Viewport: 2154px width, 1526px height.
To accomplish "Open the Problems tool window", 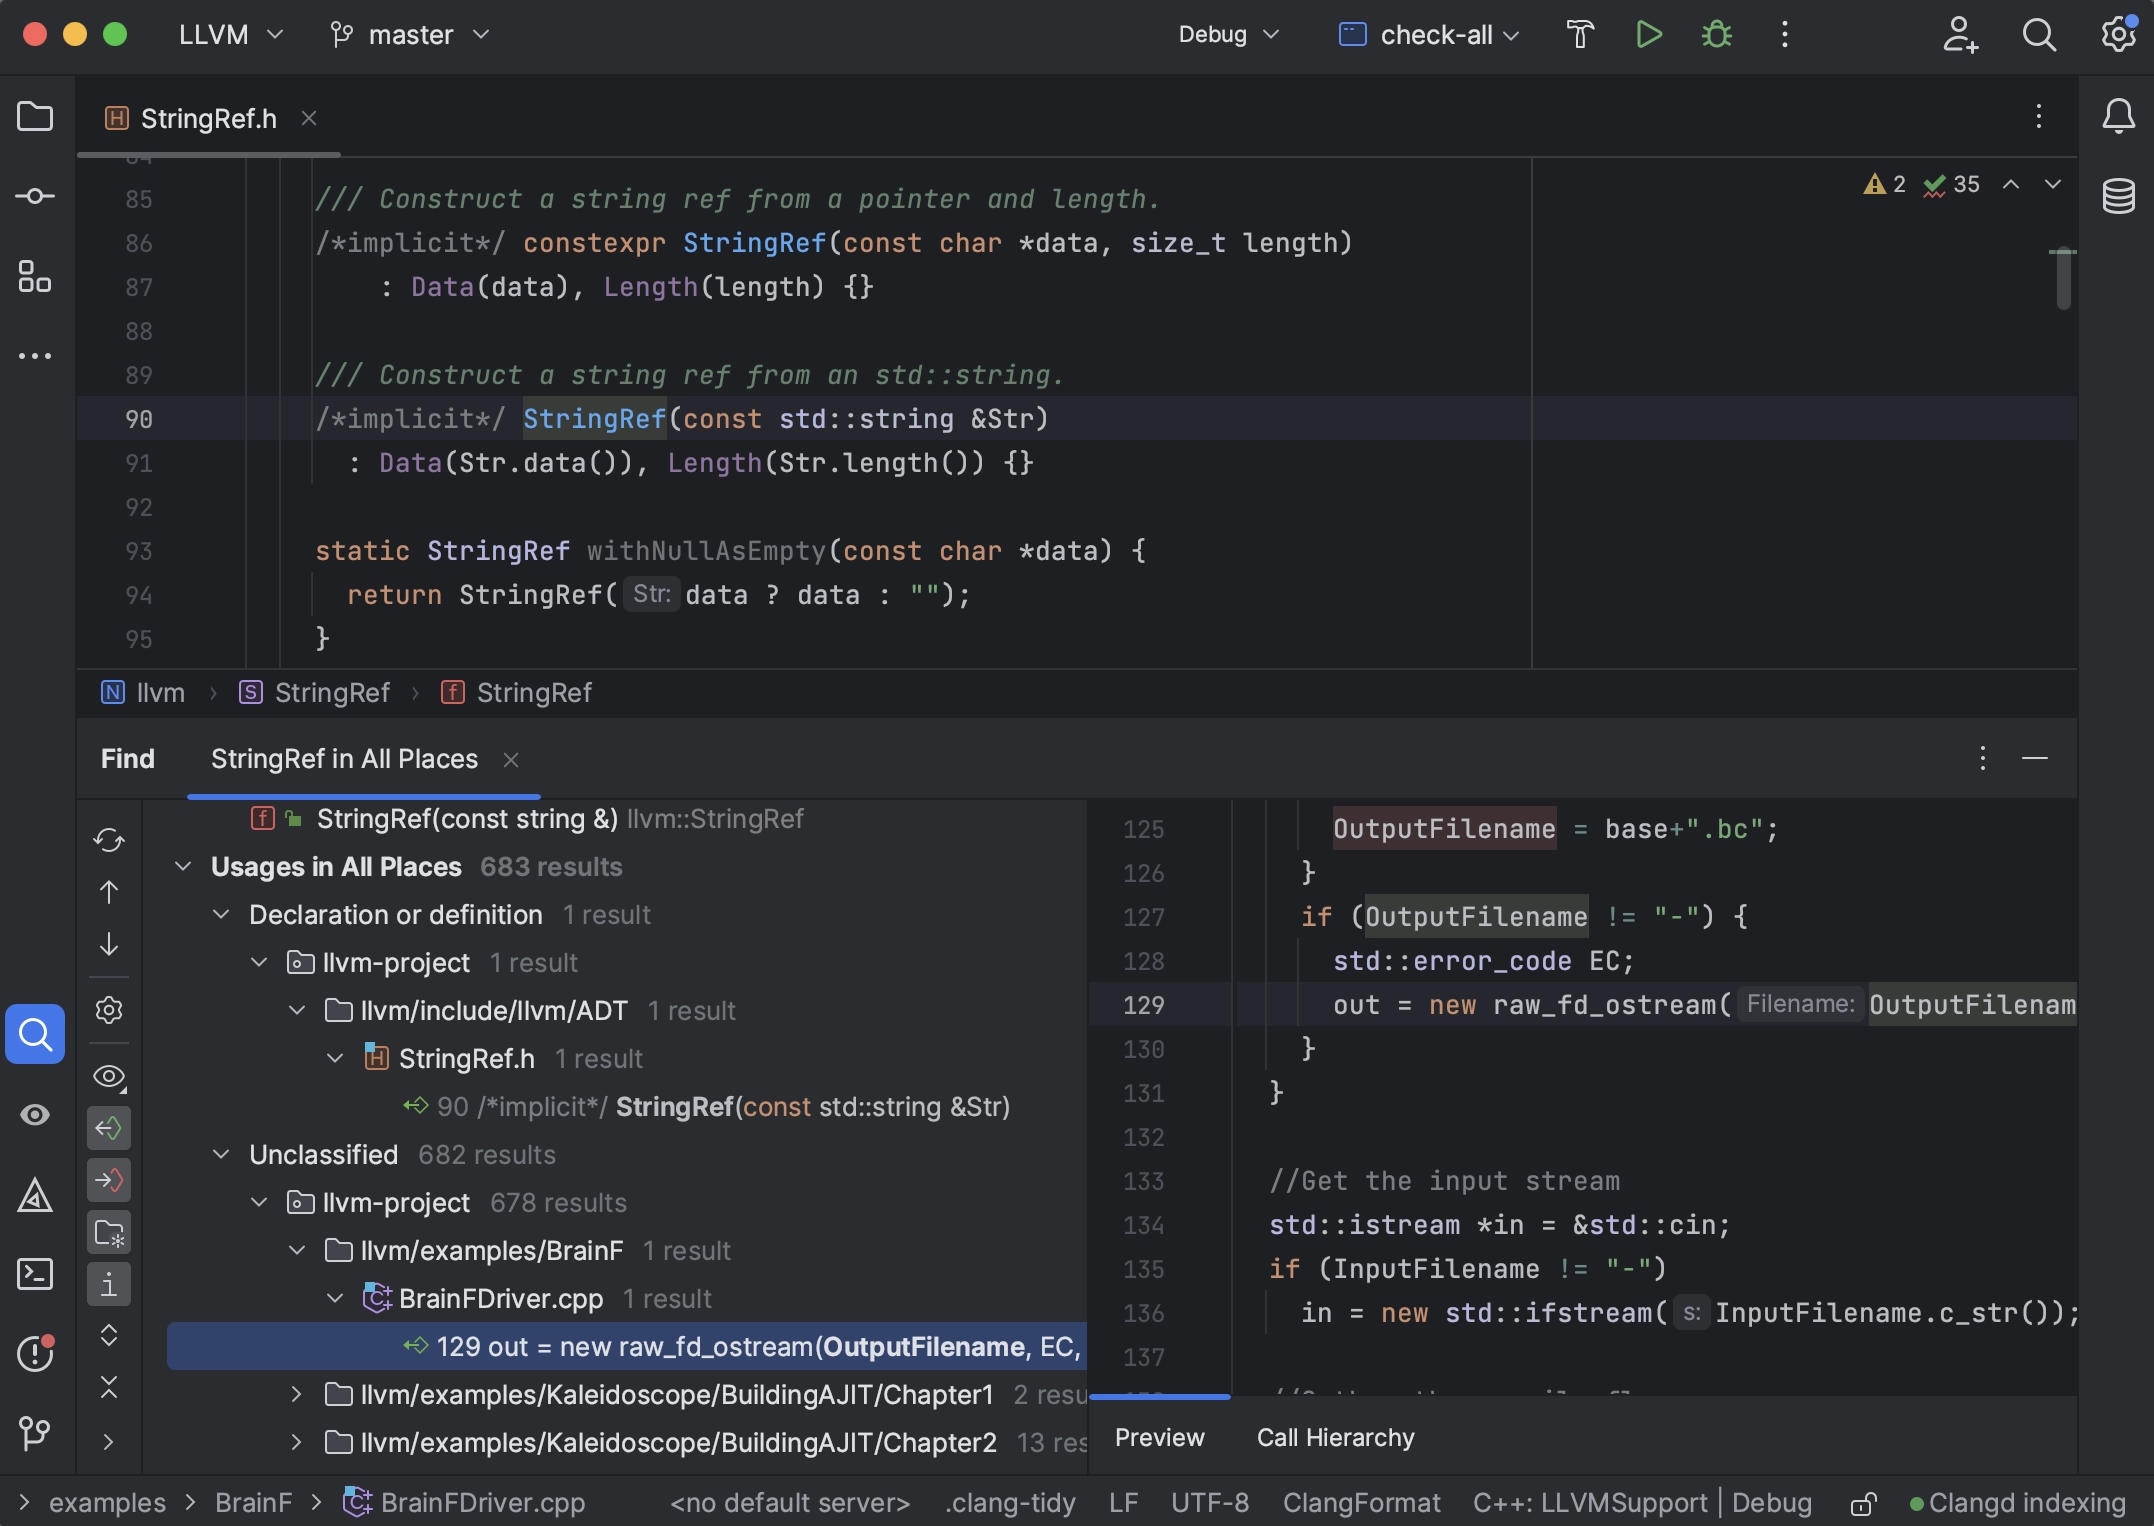I will pyautogui.click(x=35, y=1354).
